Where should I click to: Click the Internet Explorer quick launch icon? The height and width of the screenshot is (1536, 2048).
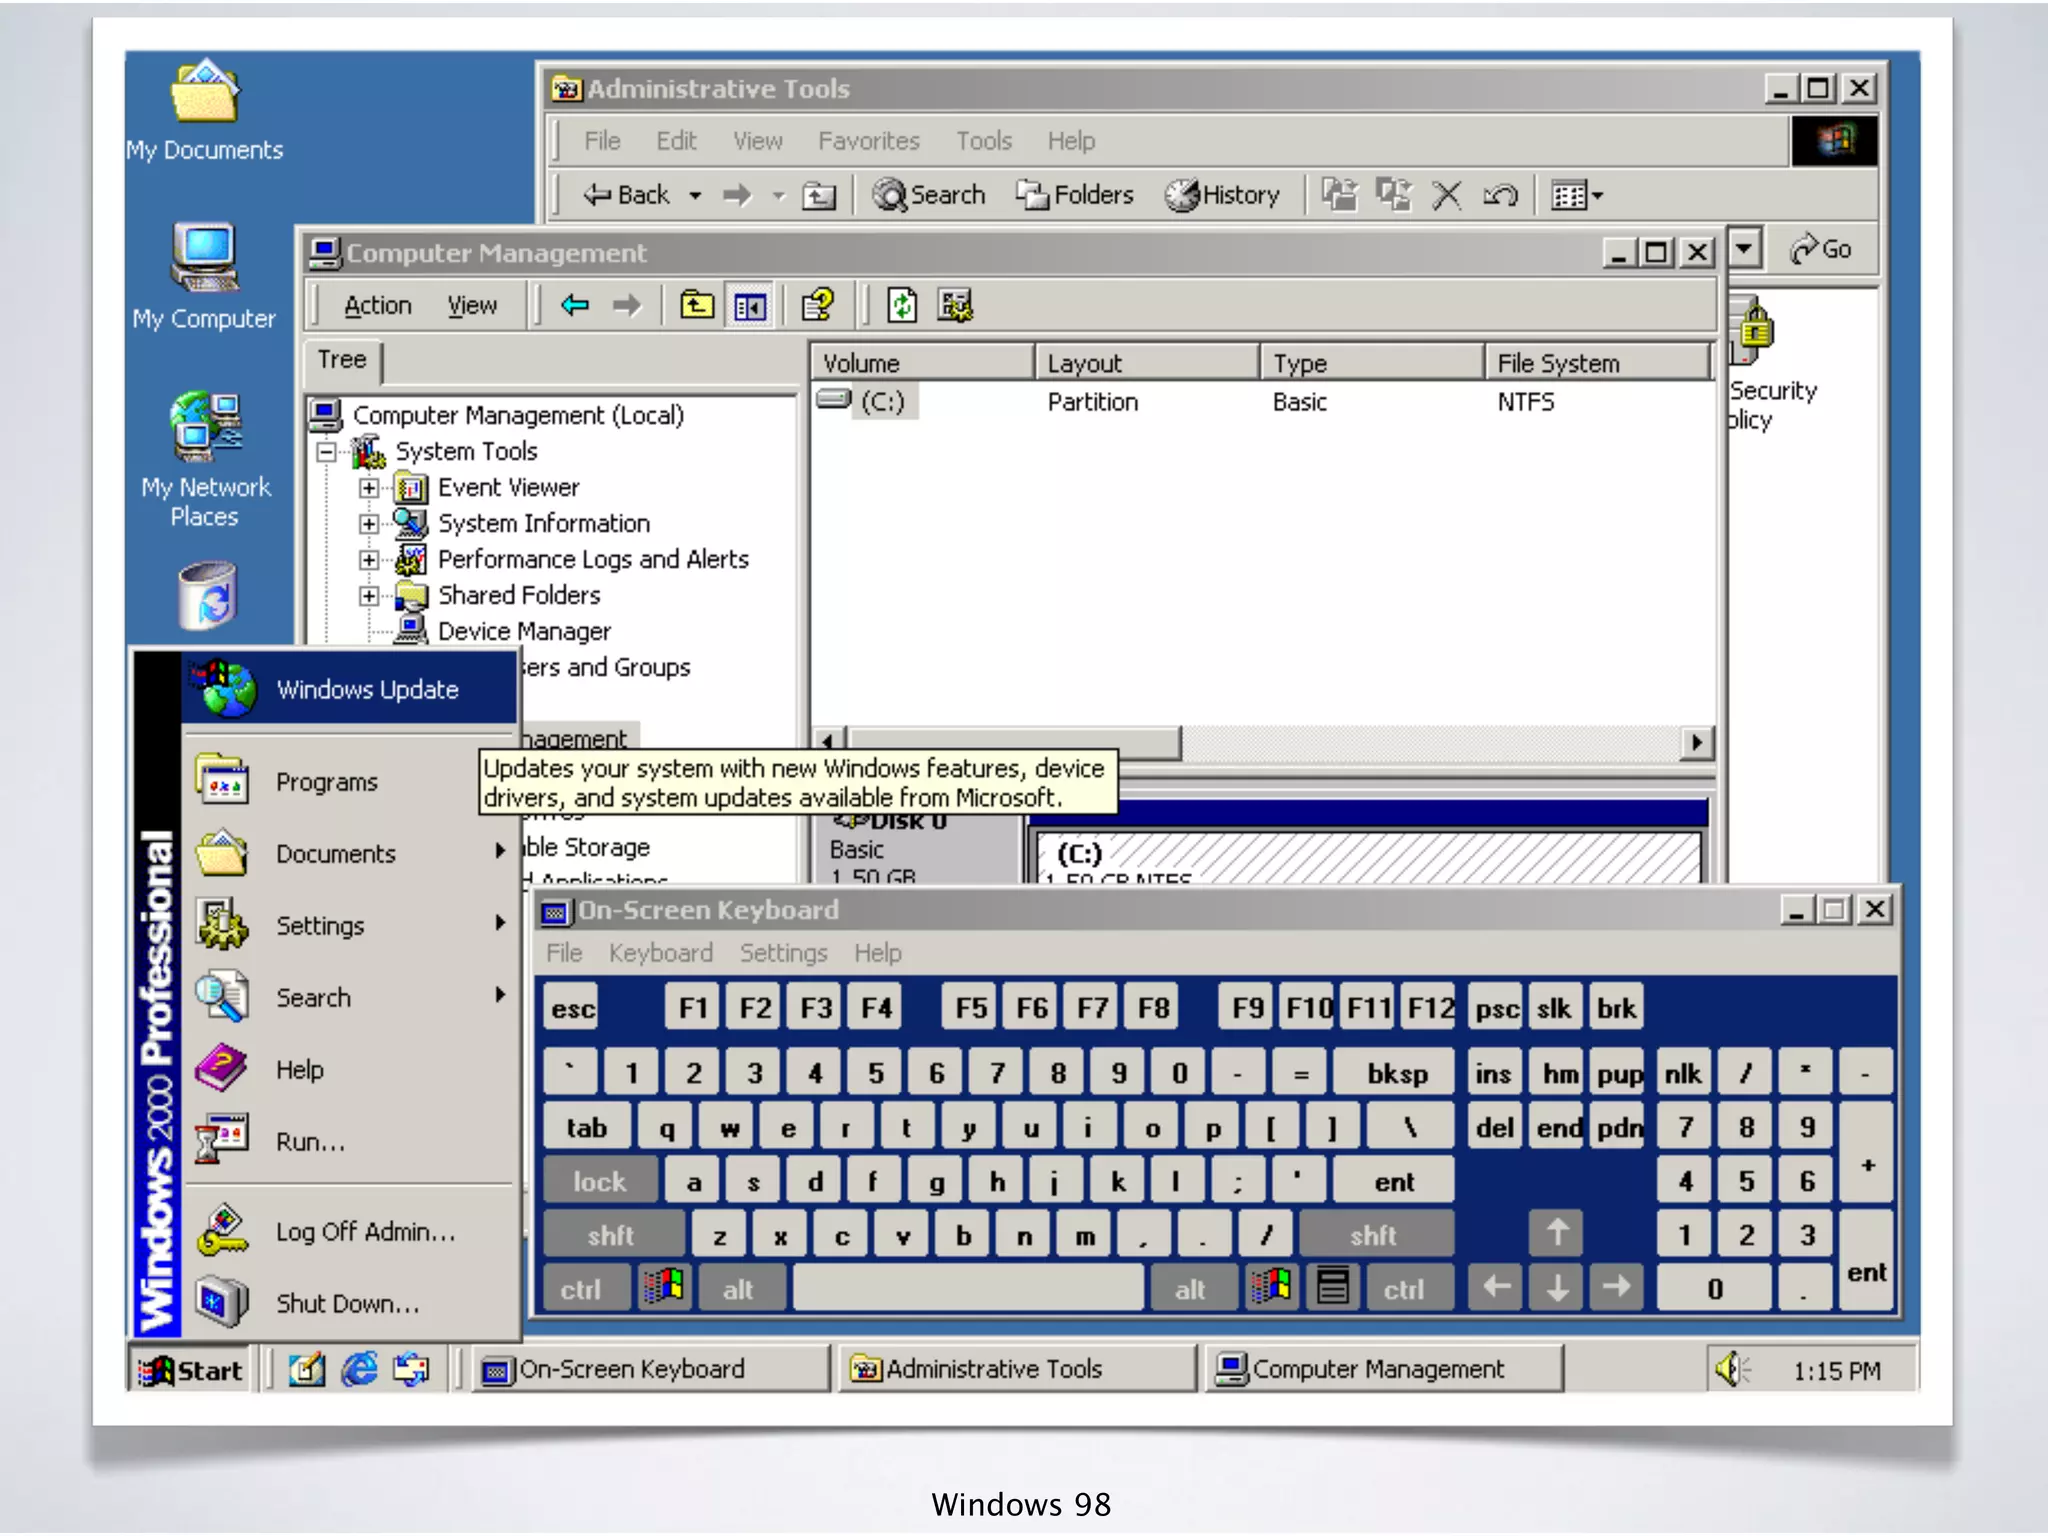[360, 1369]
